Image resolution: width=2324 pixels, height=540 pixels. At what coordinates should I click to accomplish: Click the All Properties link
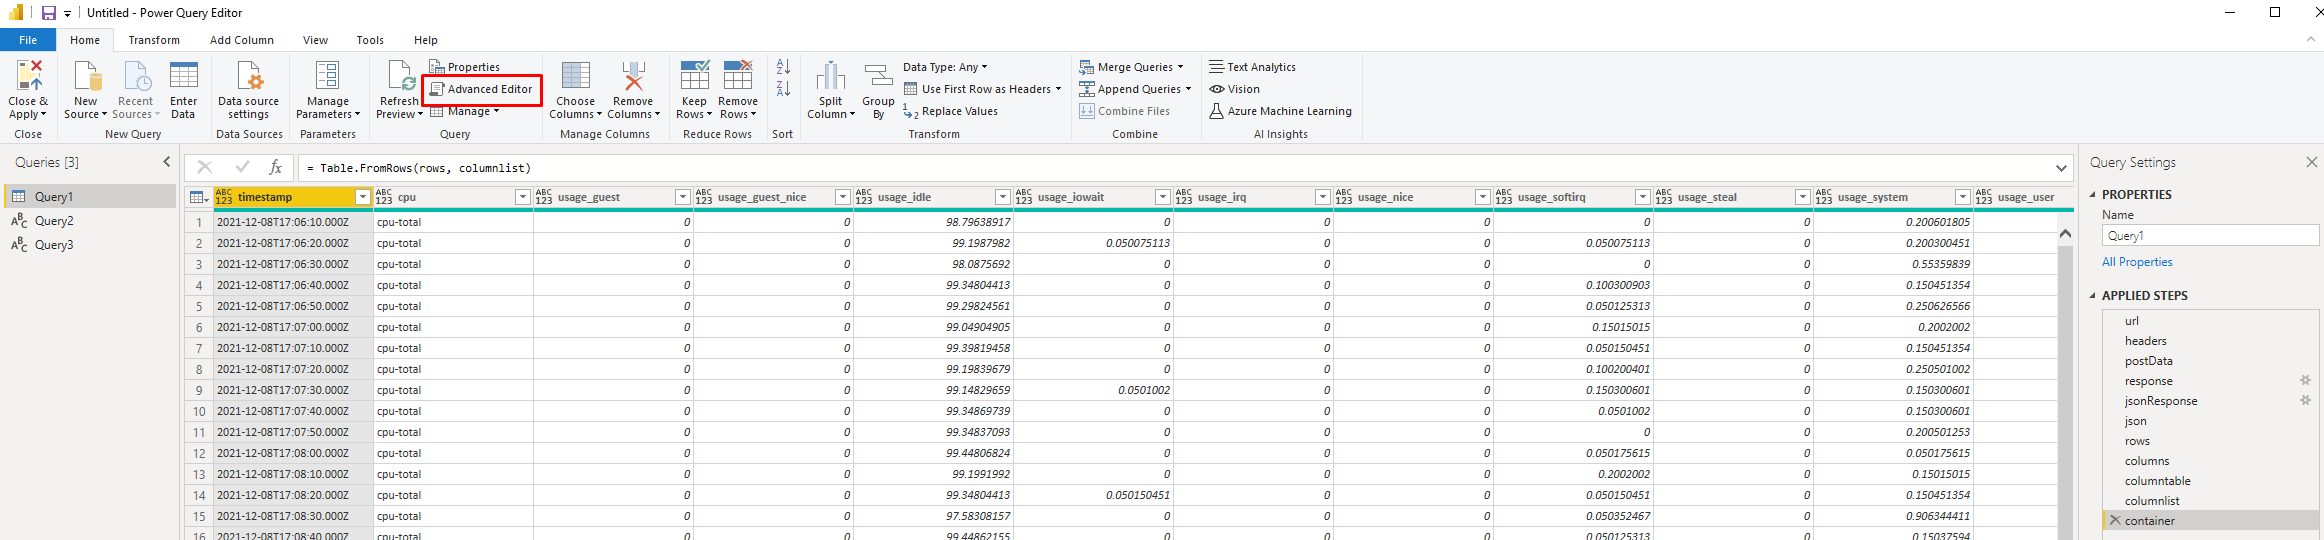pos(2137,262)
